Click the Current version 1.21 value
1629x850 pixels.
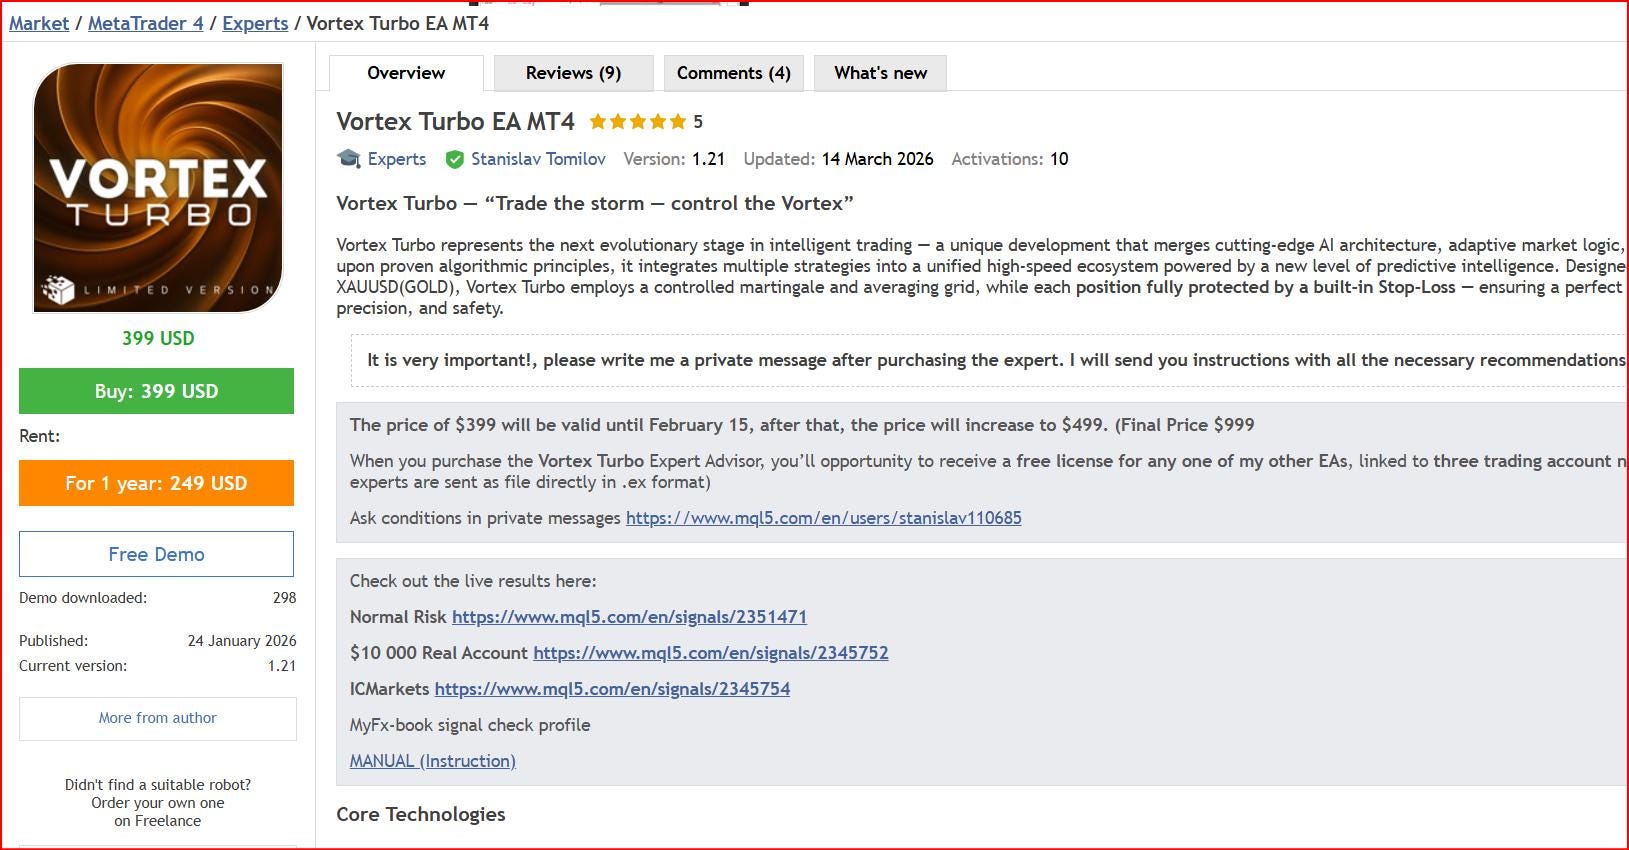click(282, 666)
